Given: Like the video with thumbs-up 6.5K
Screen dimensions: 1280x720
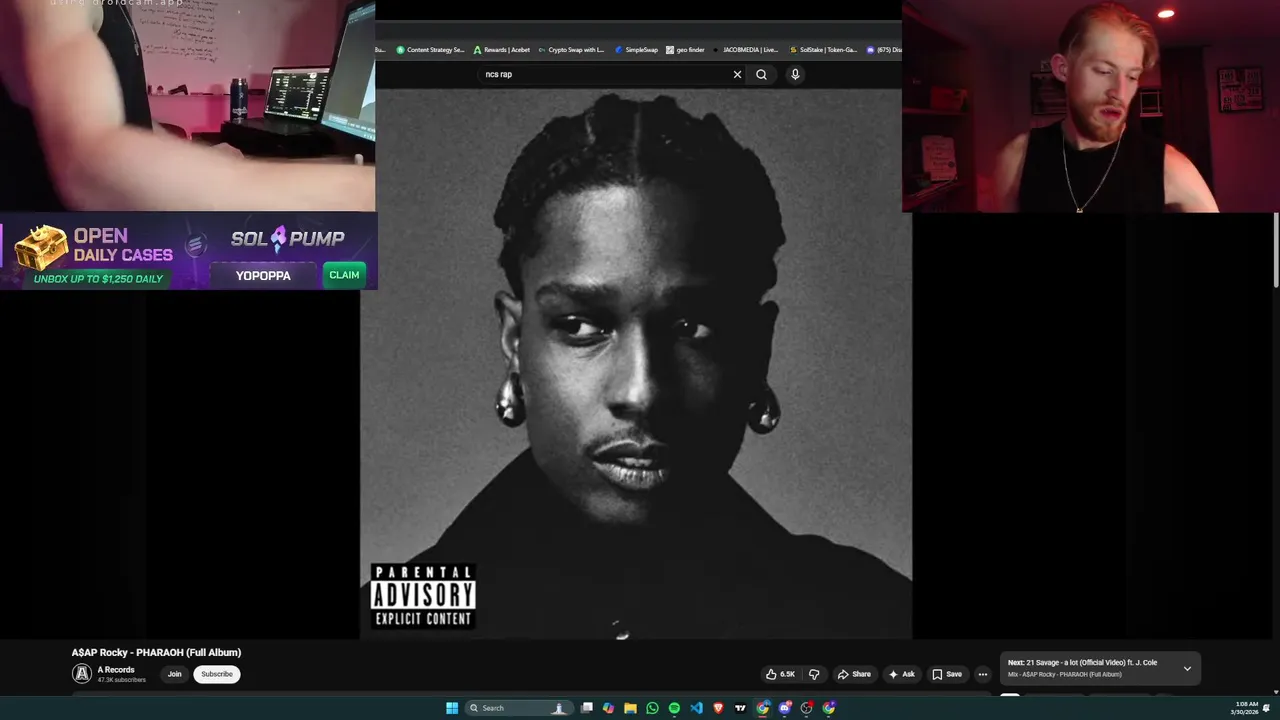Looking at the screenshot, I should coord(780,674).
